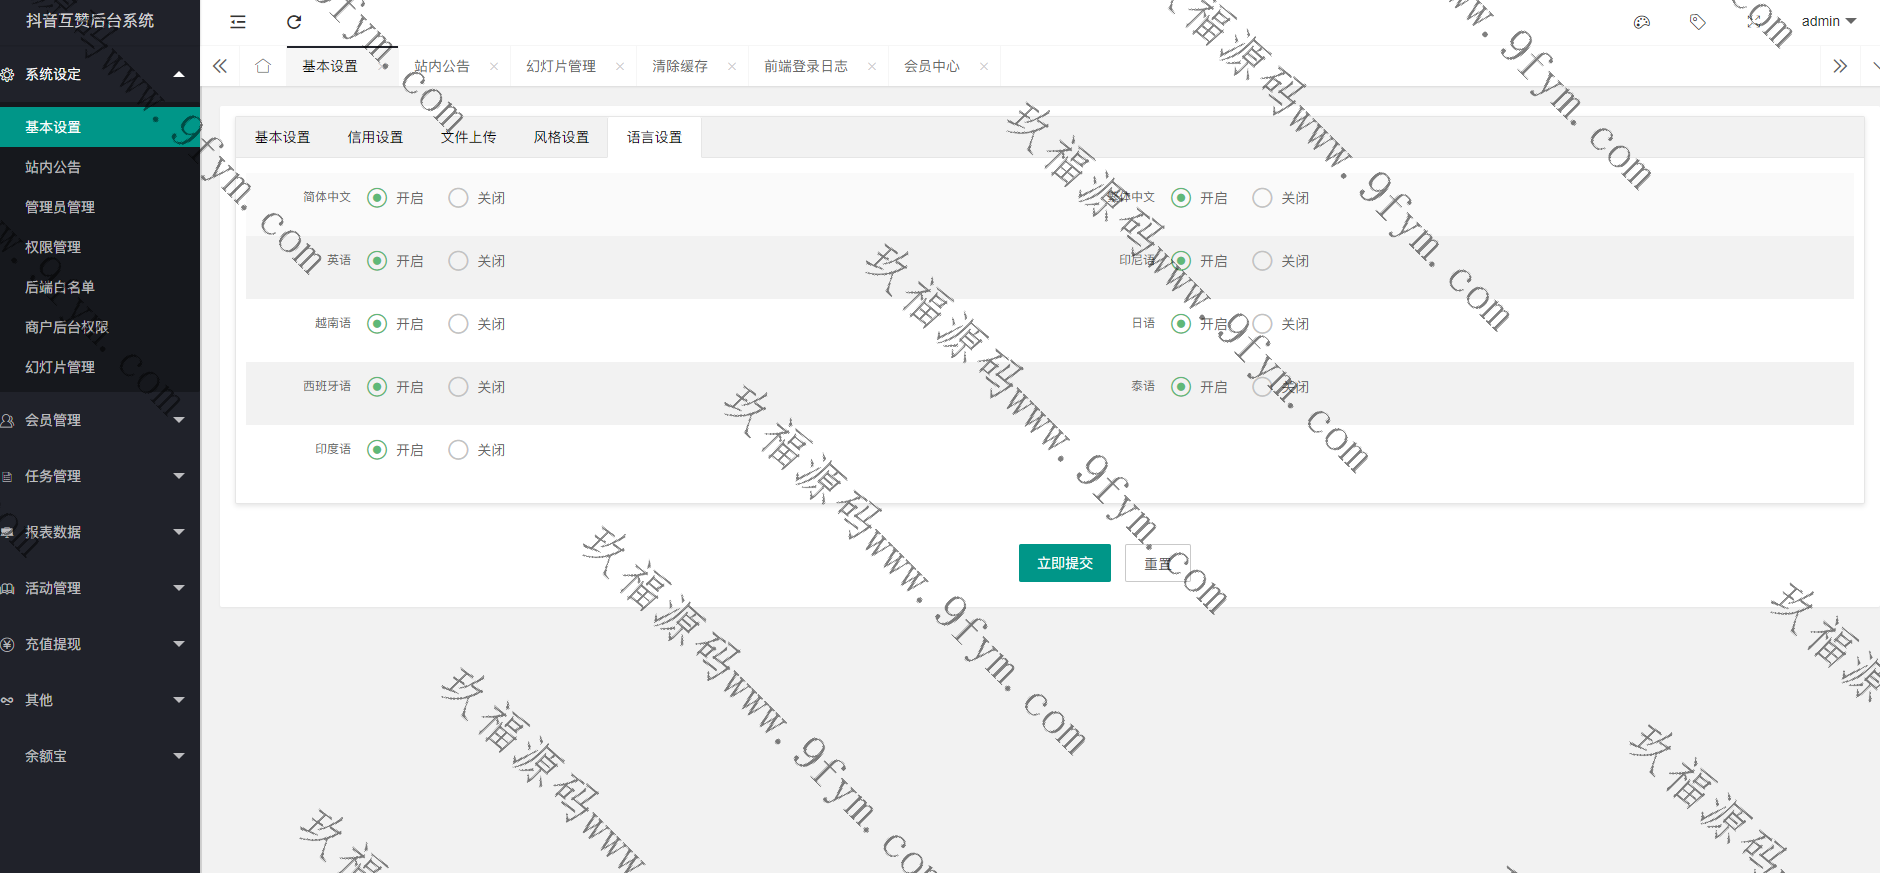Toggle fullscreen with the expand icon
1880x873 pixels.
coord(1753,22)
